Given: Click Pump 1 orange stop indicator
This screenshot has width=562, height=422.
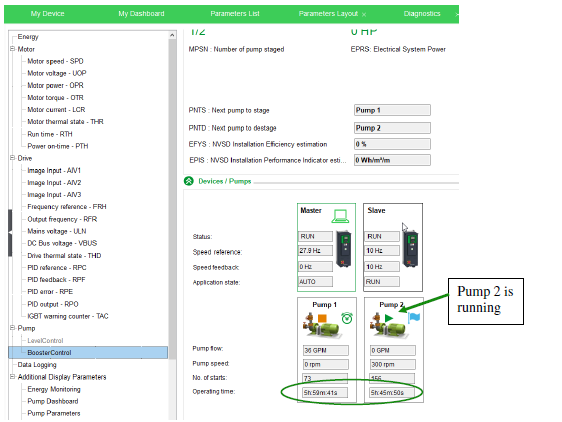Looking at the screenshot, I should [x=322, y=318].
